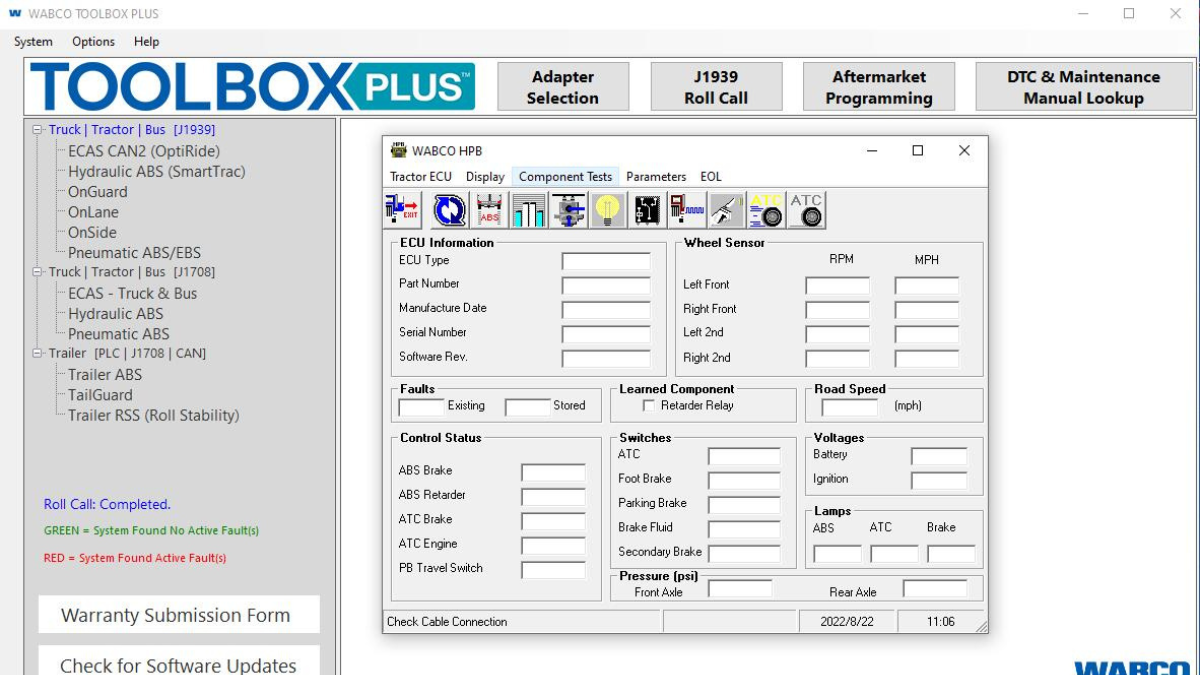The width and height of the screenshot is (1200, 675).
Task: Open the Component Tests menu
Action: coord(565,177)
